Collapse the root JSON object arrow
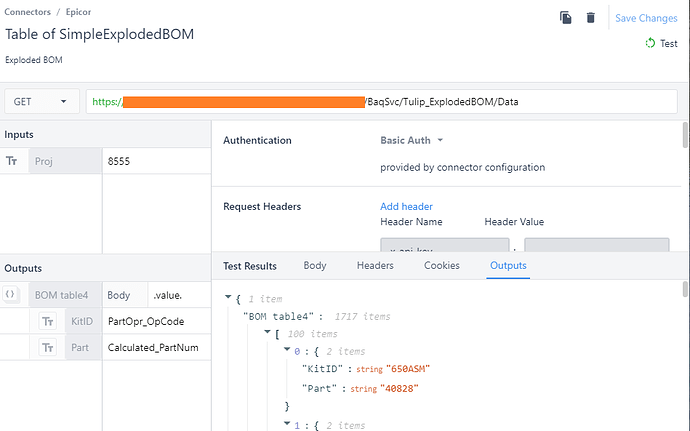 click(228, 297)
